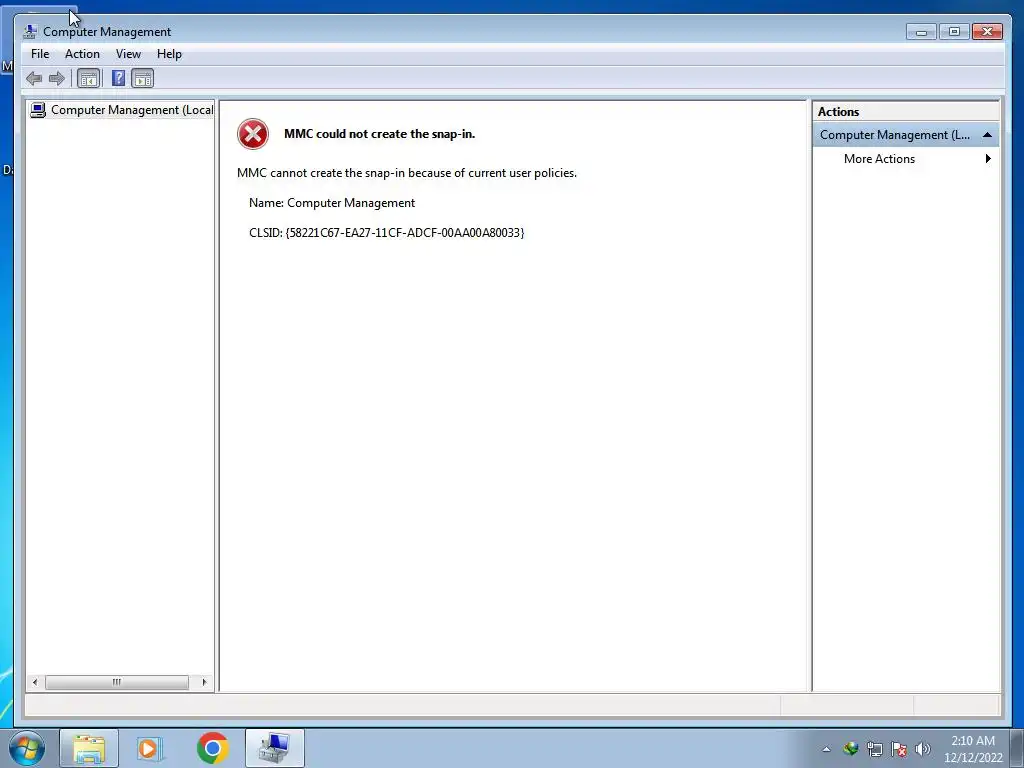The width and height of the screenshot is (1024, 768).
Task: Click the Actions pane header
Action: tap(905, 112)
